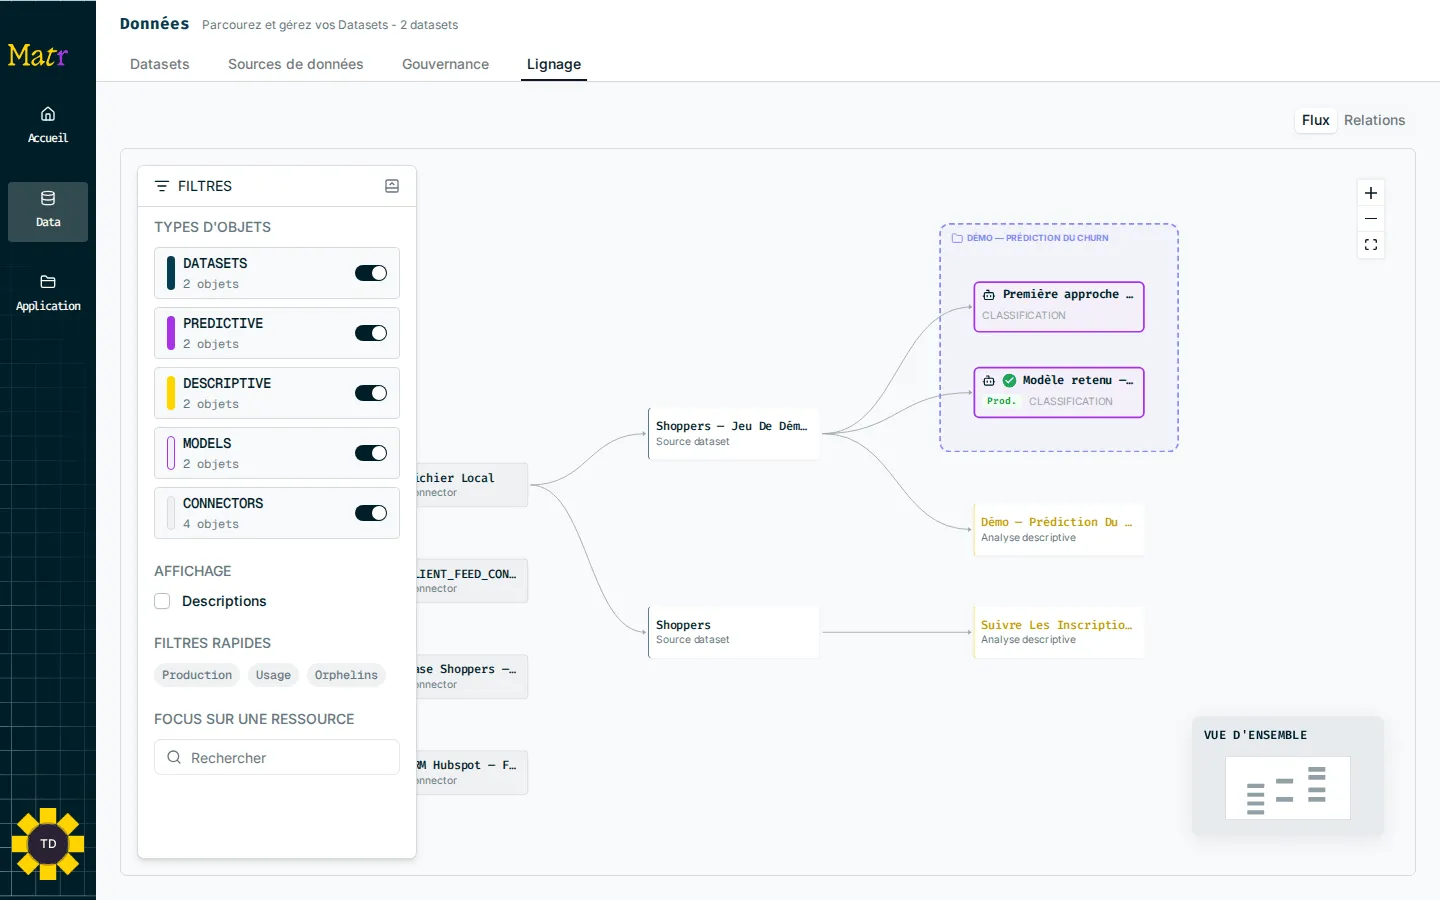1440x900 pixels.
Task: Toggle the Datasets object type switch
Action: 371,273
